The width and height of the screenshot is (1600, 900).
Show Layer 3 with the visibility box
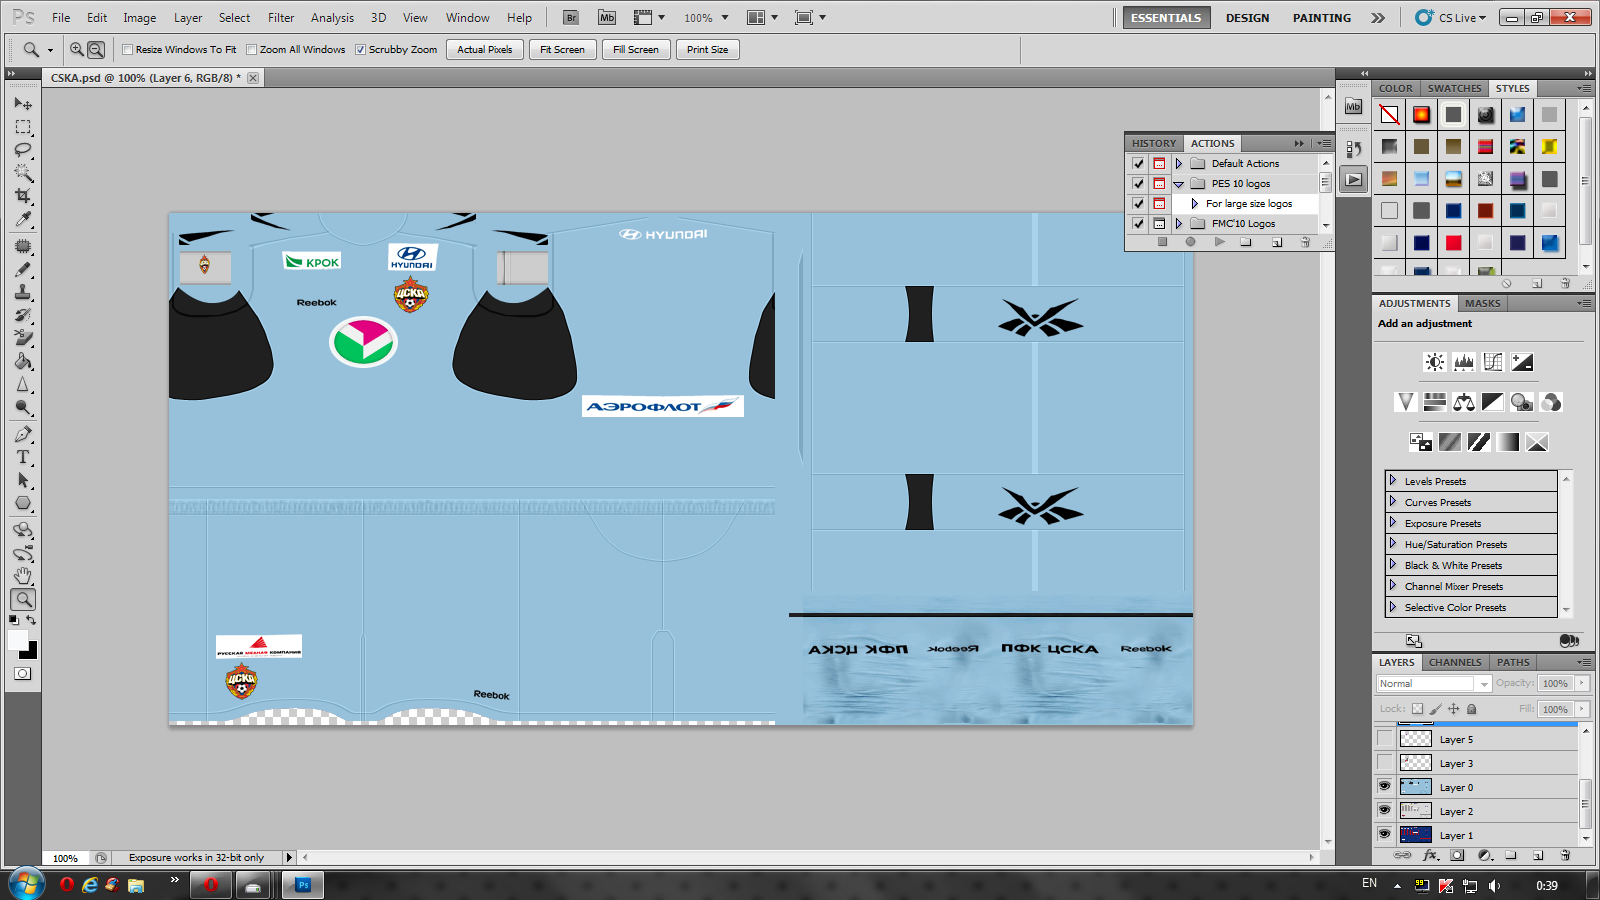click(1384, 763)
